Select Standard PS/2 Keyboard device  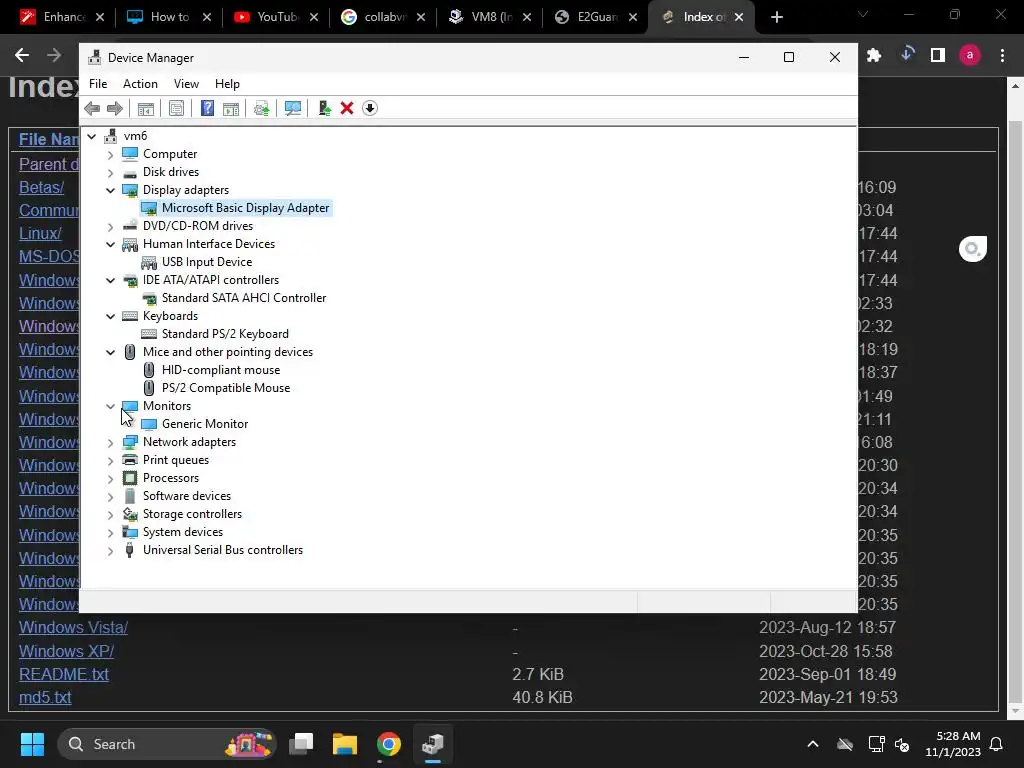click(x=225, y=334)
